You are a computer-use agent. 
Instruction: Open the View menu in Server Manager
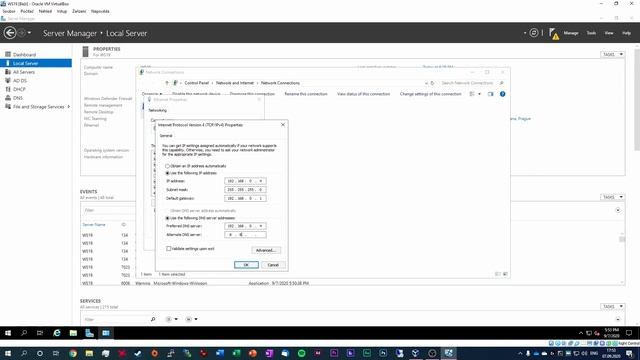pyautogui.click(x=609, y=33)
